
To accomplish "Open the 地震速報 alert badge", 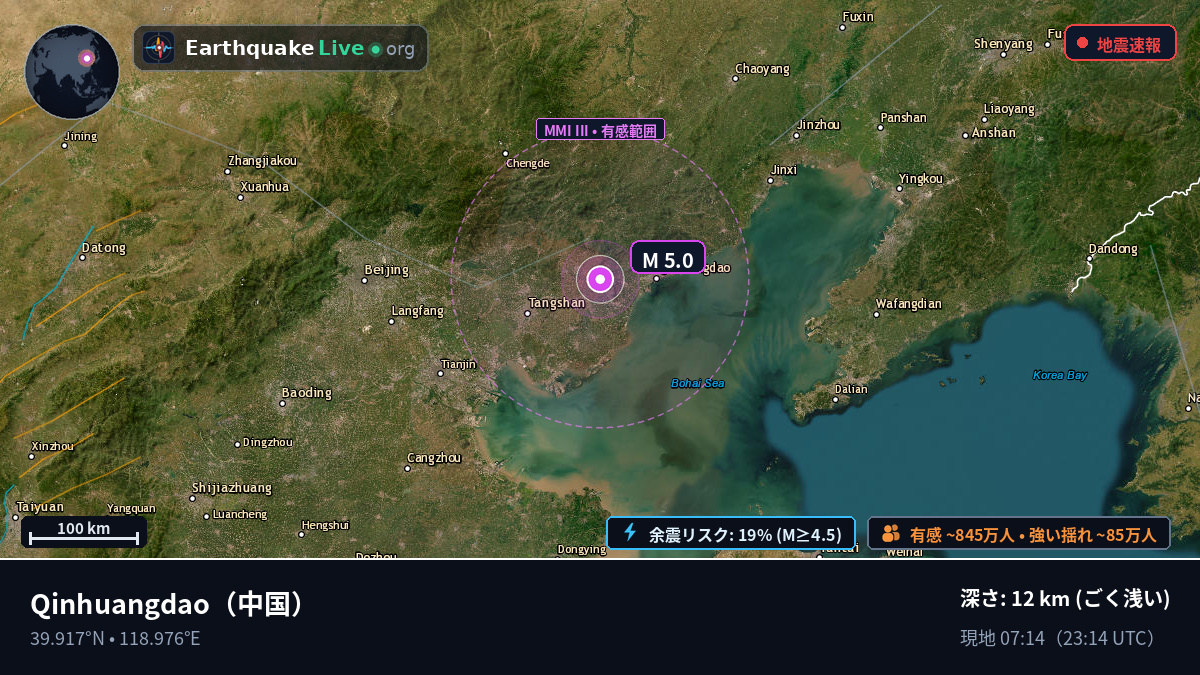I will [x=1120, y=43].
